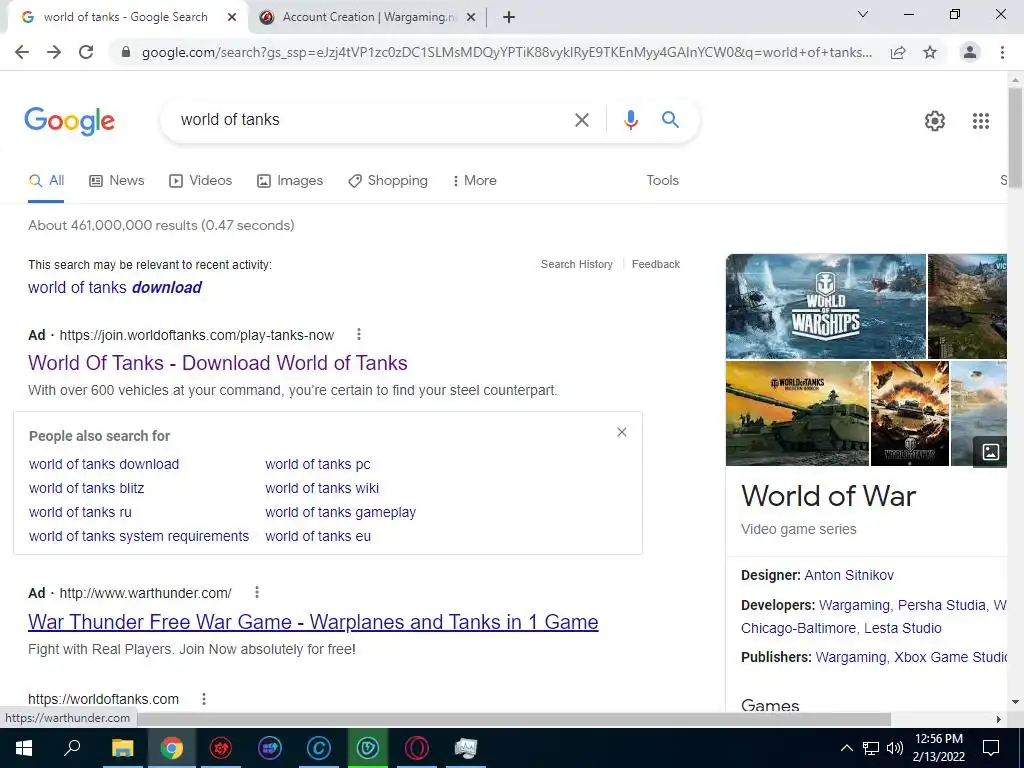Open Search History link
Screen dimensions: 1024x768
click(x=577, y=264)
